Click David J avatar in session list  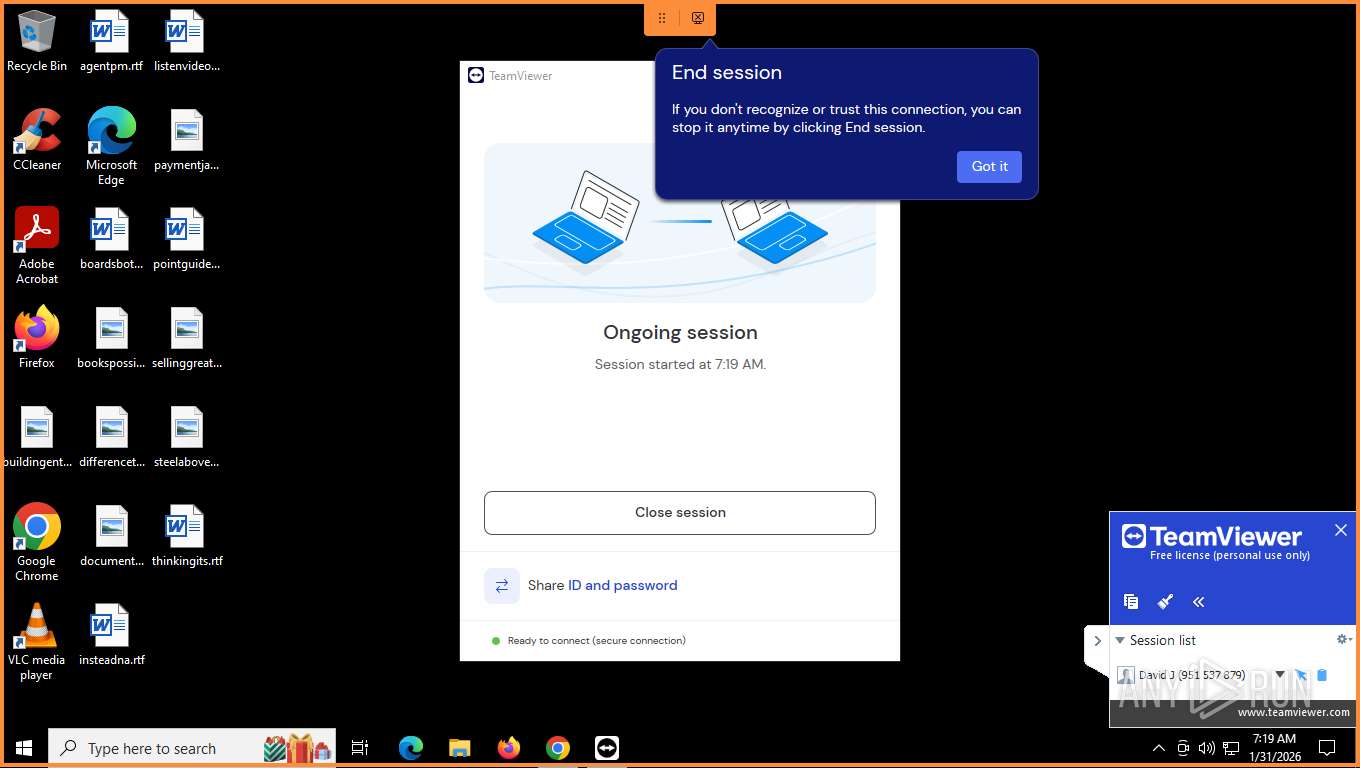(x=1126, y=676)
